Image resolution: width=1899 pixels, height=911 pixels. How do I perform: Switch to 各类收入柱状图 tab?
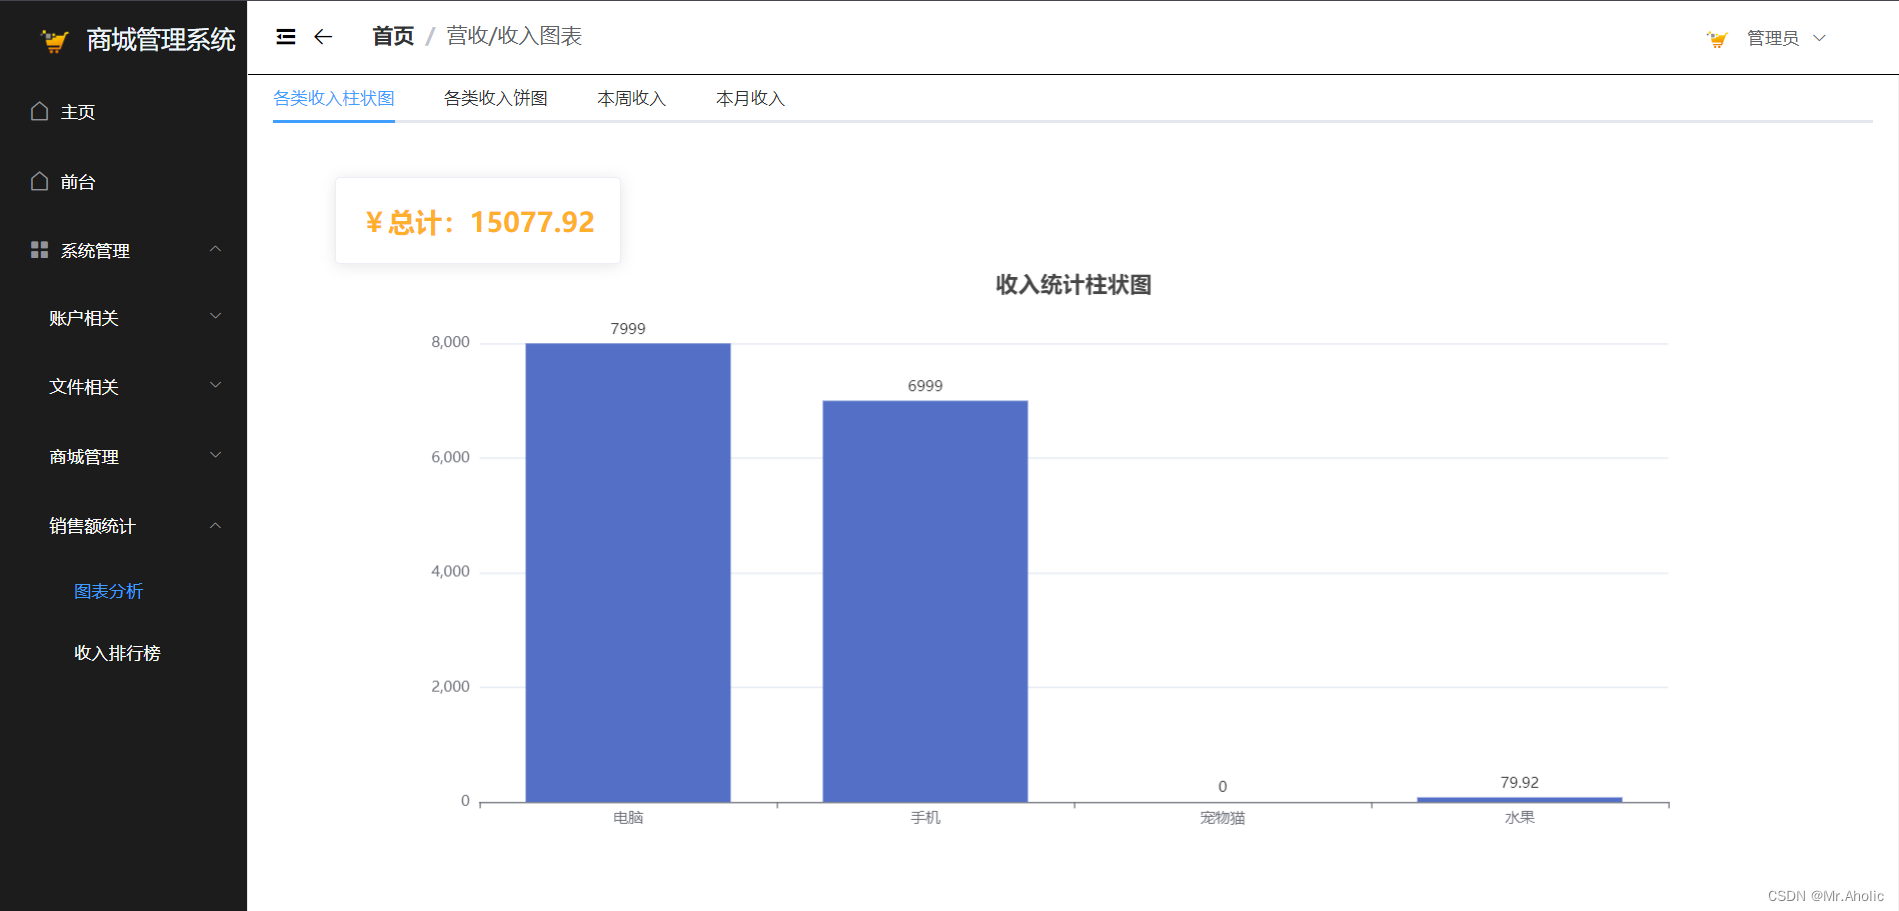[334, 98]
